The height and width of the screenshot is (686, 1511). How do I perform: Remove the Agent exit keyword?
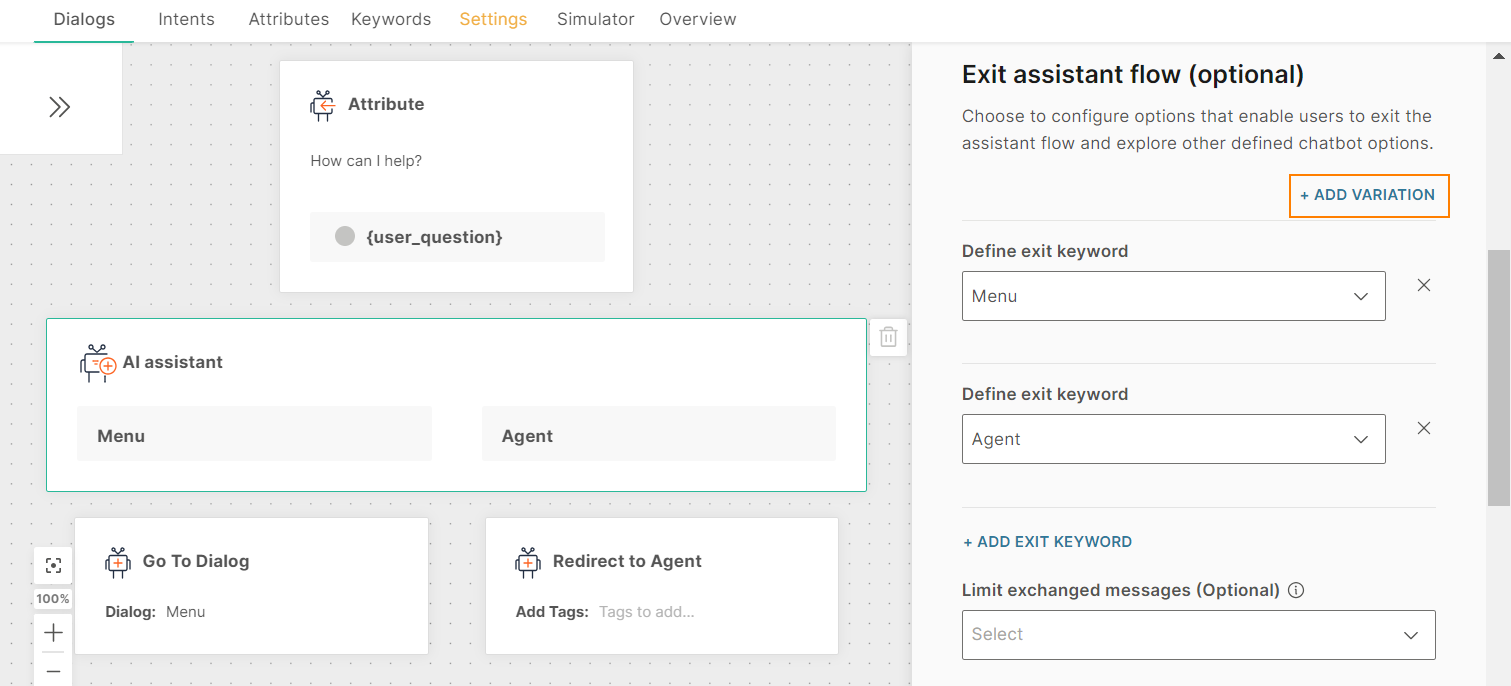tap(1424, 428)
